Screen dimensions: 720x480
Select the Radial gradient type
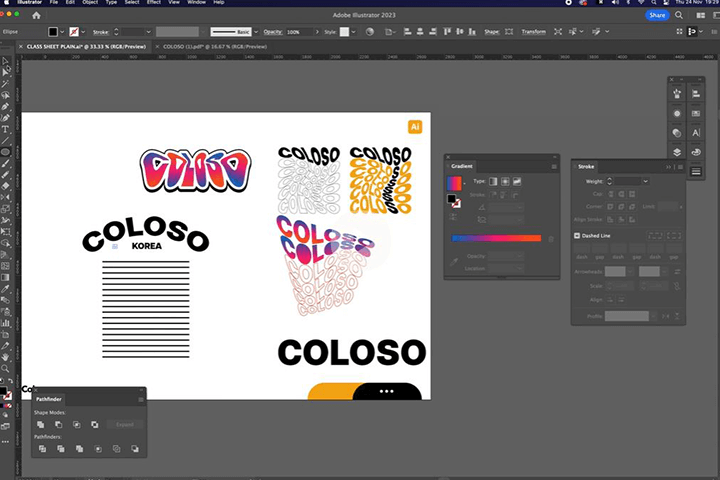coord(505,181)
